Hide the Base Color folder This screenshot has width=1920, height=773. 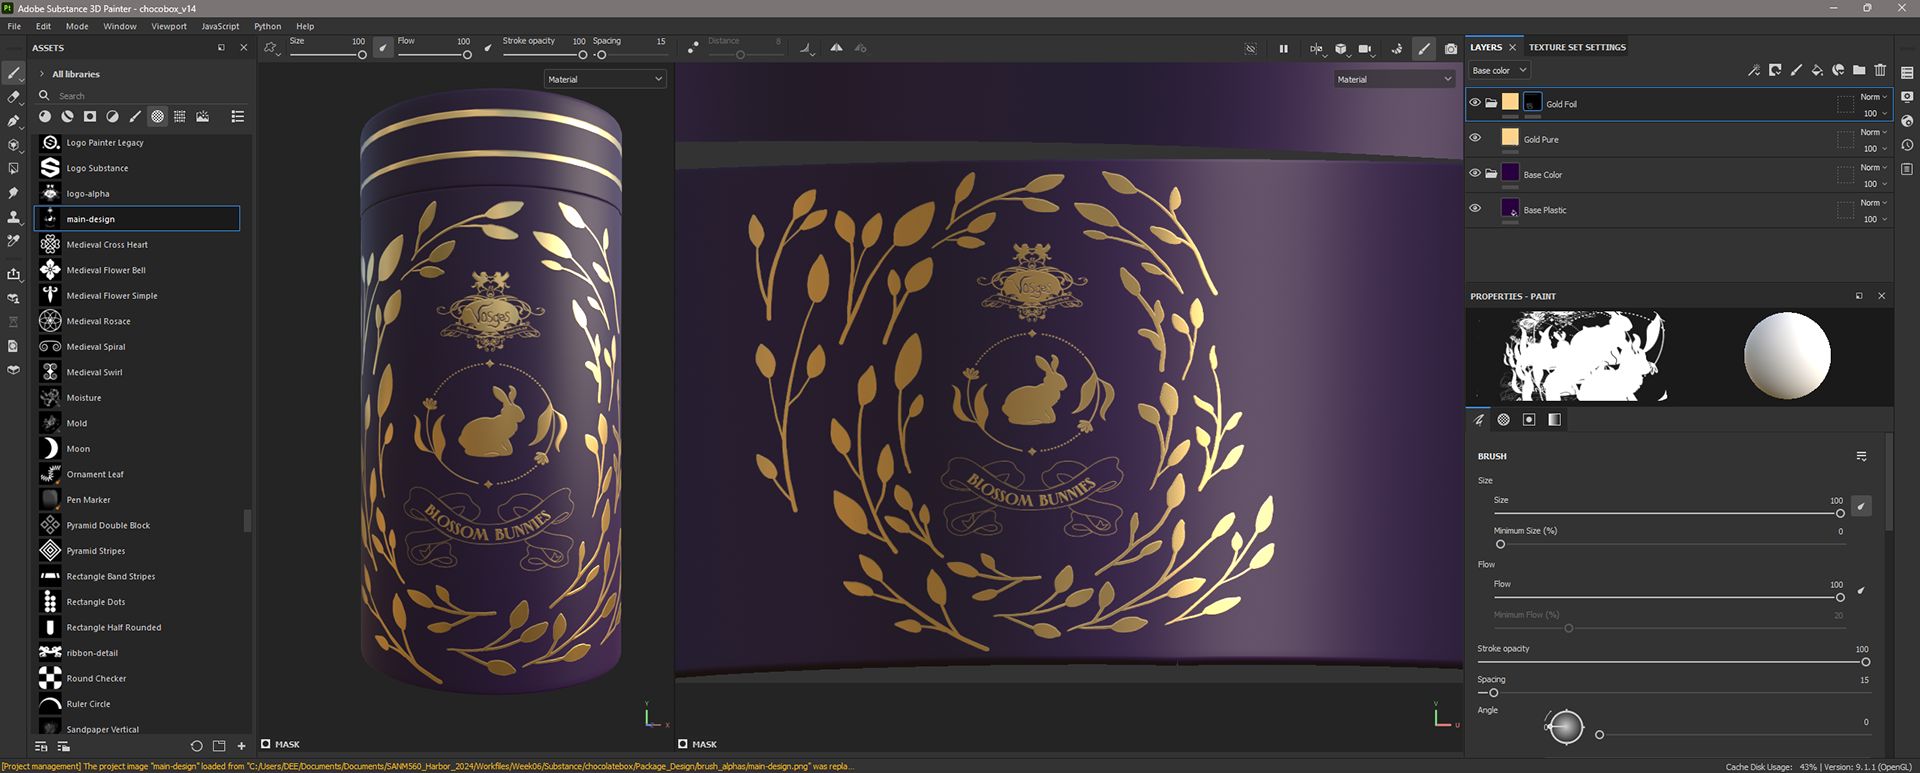click(x=1475, y=173)
